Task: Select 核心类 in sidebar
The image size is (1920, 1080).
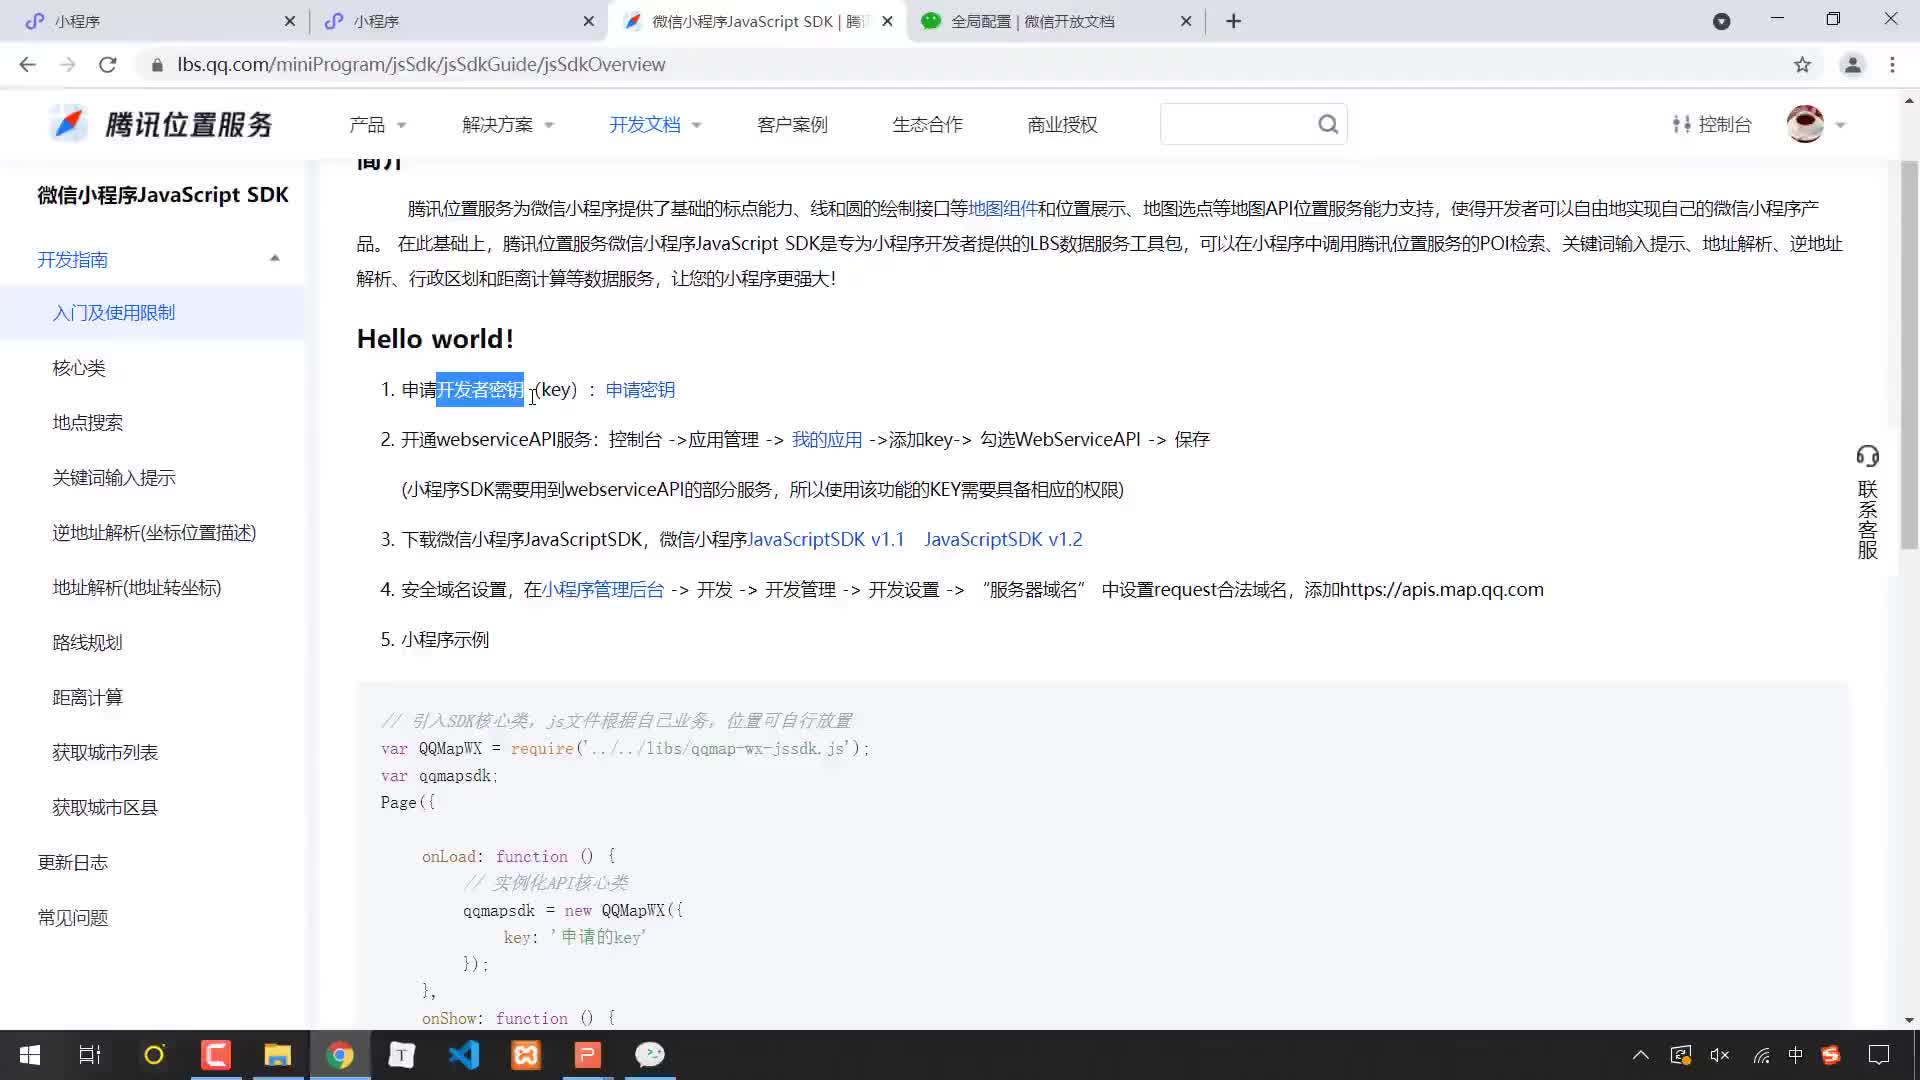Action: pos(79,368)
